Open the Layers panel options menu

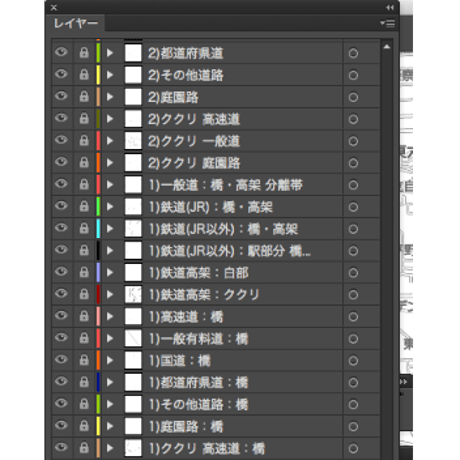pyautogui.click(x=387, y=23)
